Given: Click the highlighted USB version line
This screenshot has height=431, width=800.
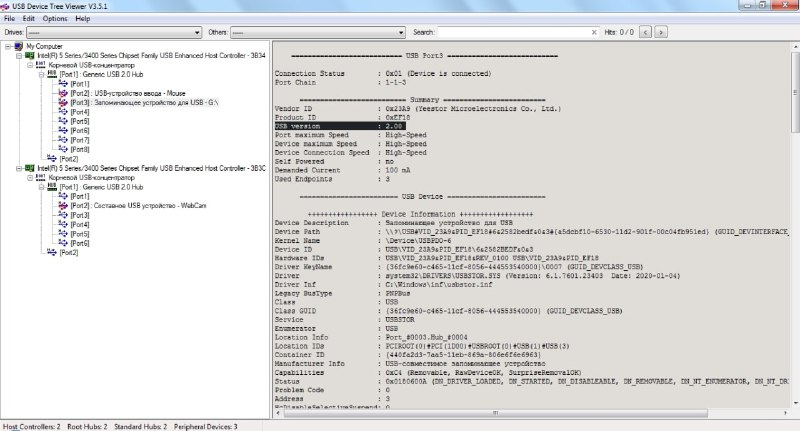Looking at the screenshot, I should (340, 126).
